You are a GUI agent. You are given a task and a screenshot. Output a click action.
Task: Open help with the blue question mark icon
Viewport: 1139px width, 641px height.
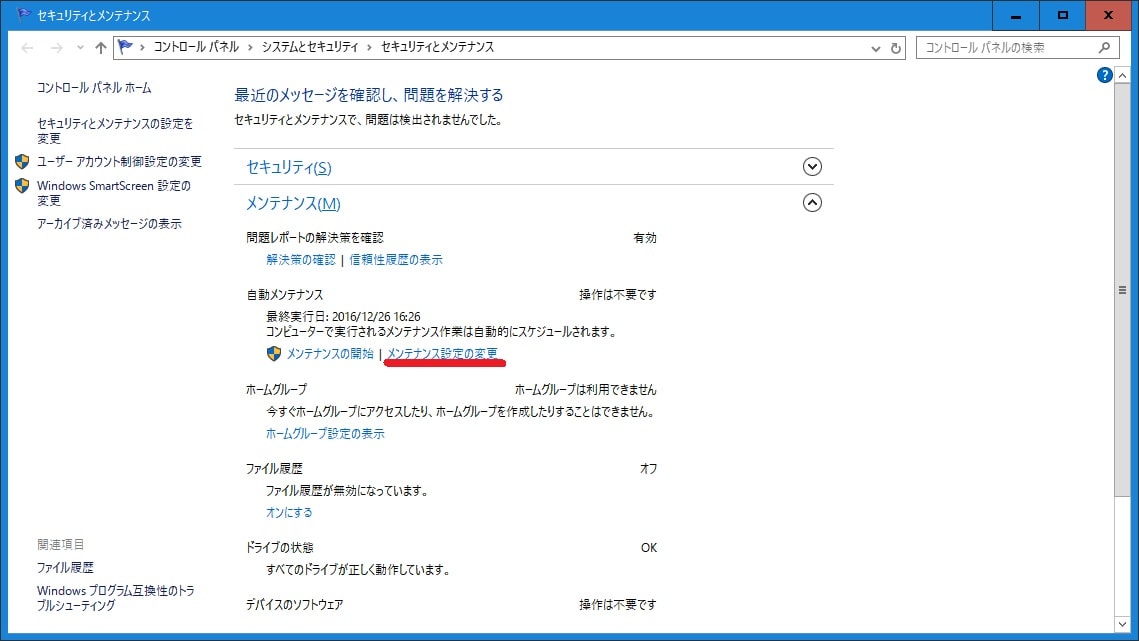coord(1104,75)
